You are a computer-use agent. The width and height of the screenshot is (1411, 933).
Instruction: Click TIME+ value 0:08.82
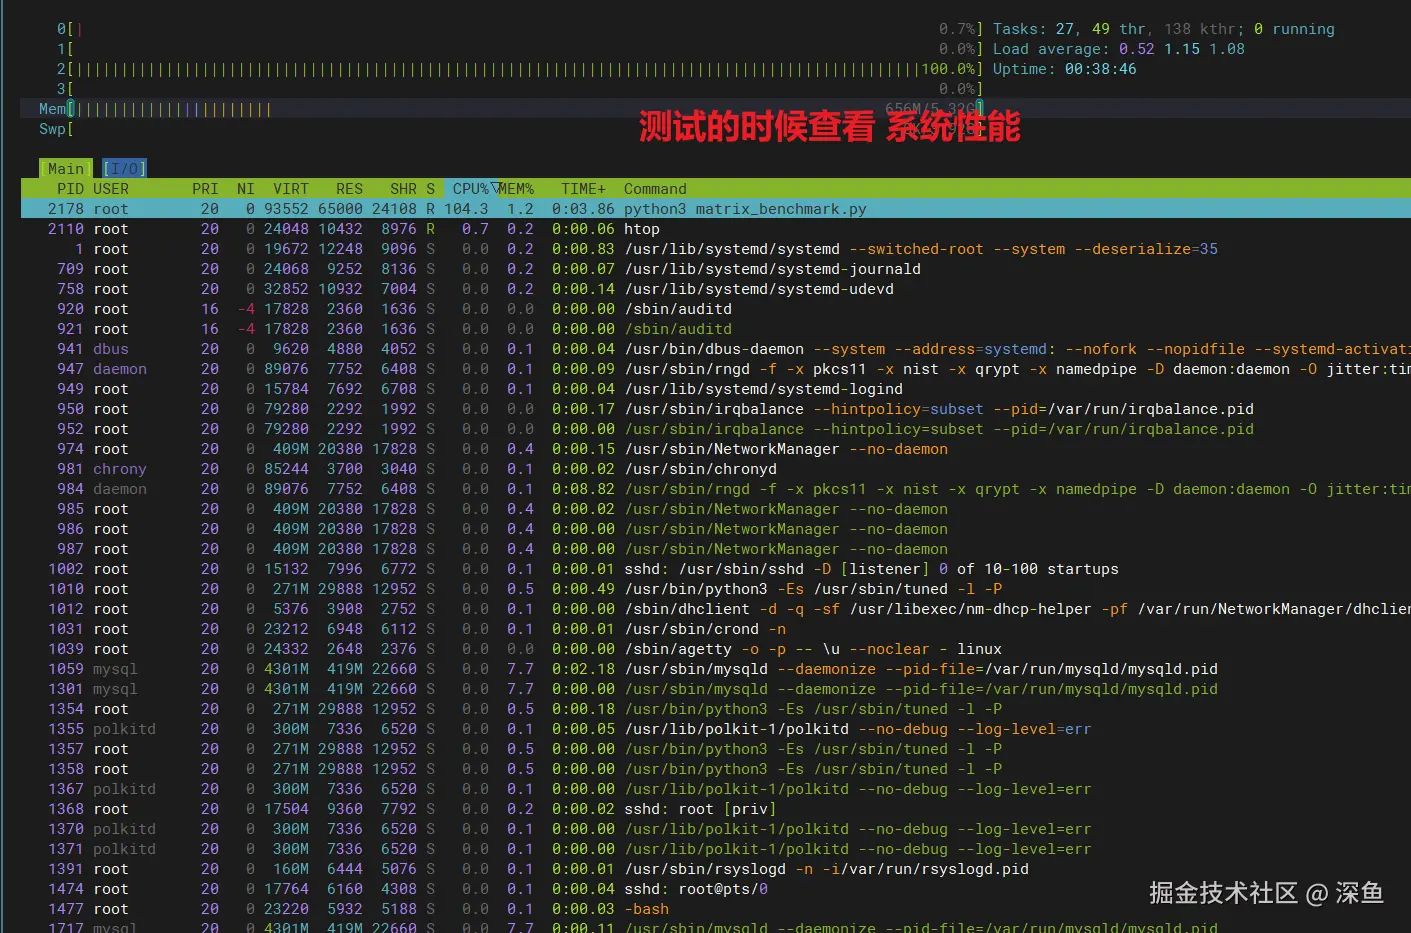pyautogui.click(x=583, y=489)
